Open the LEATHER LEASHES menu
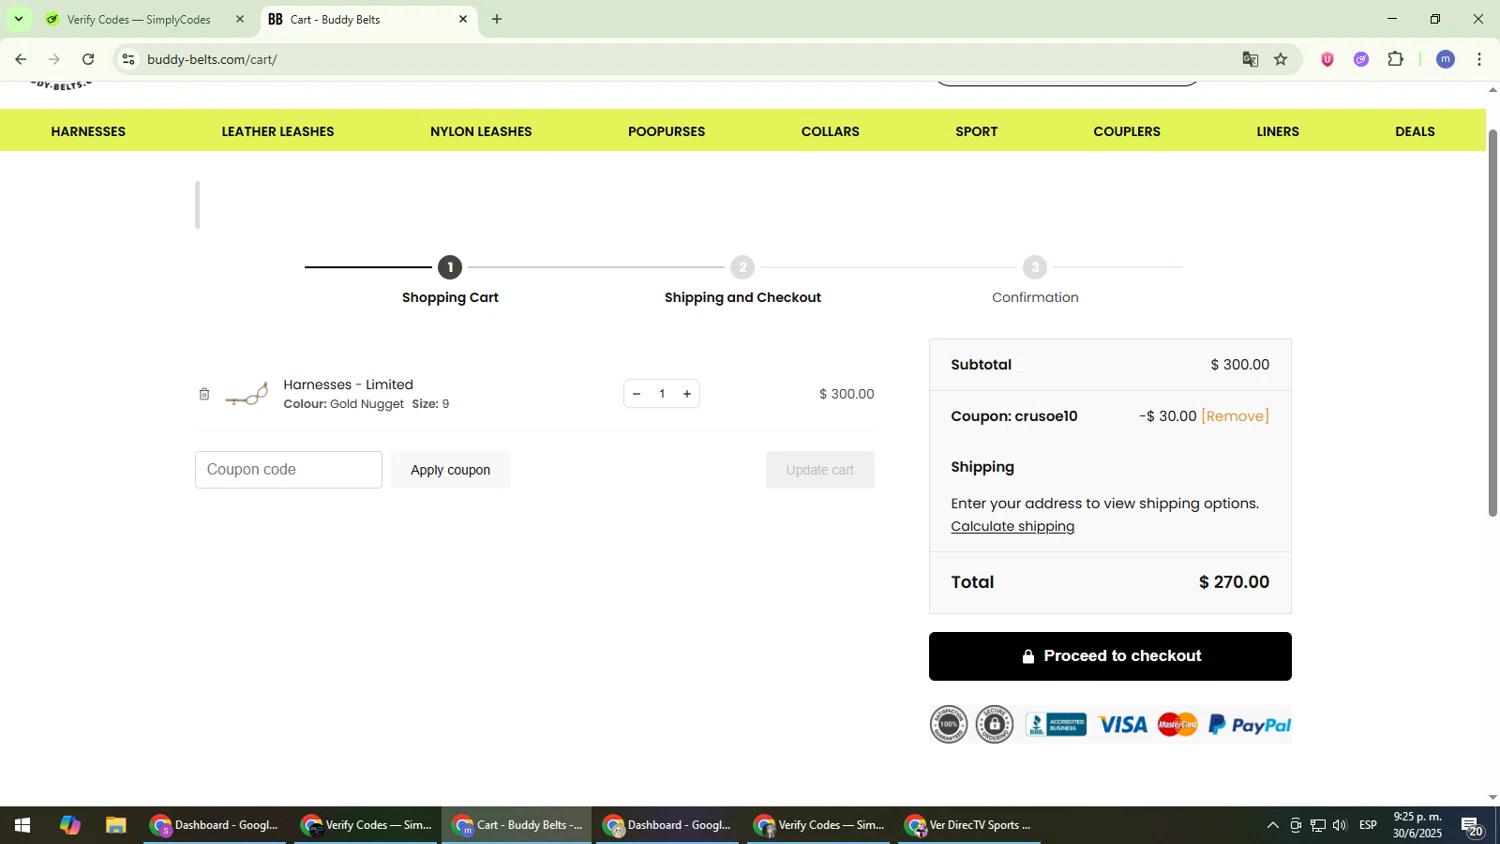Screen dimensions: 1500x844 278,131
